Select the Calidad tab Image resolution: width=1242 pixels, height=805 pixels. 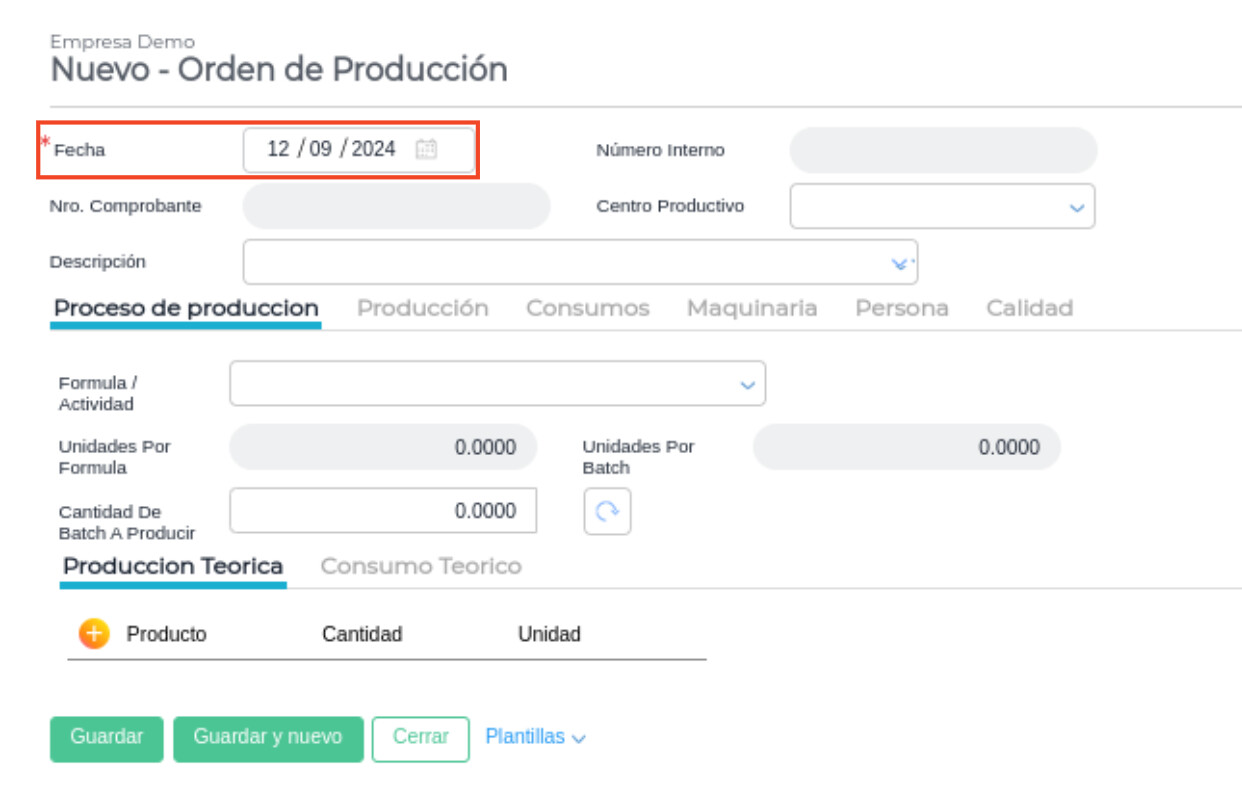click(1029, 308)
